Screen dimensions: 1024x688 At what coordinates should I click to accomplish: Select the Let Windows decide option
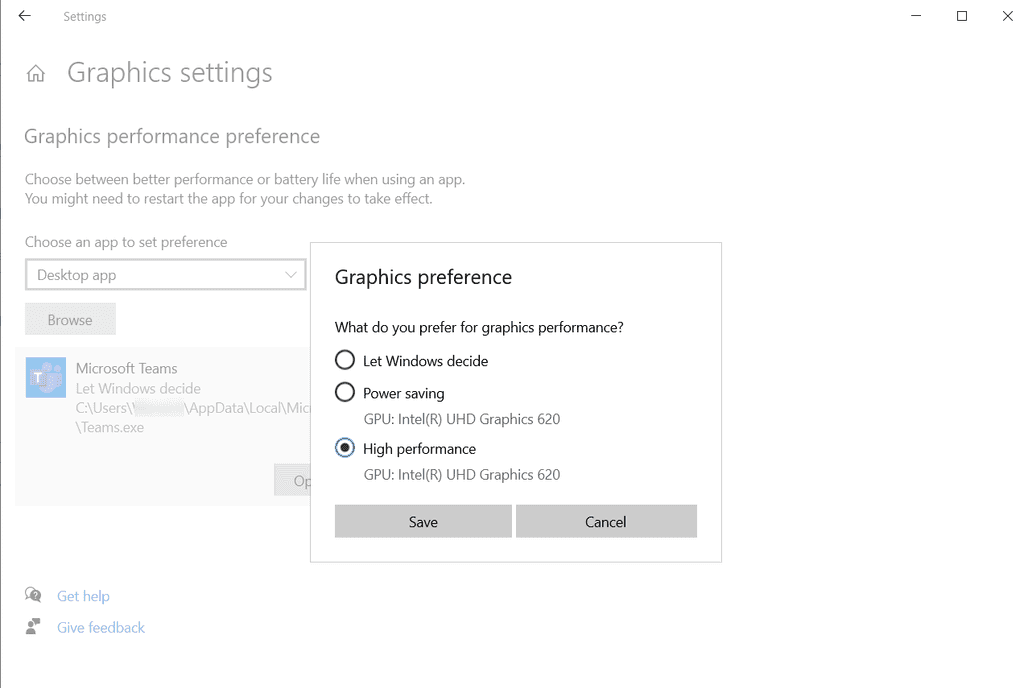[x=344, y=360]
